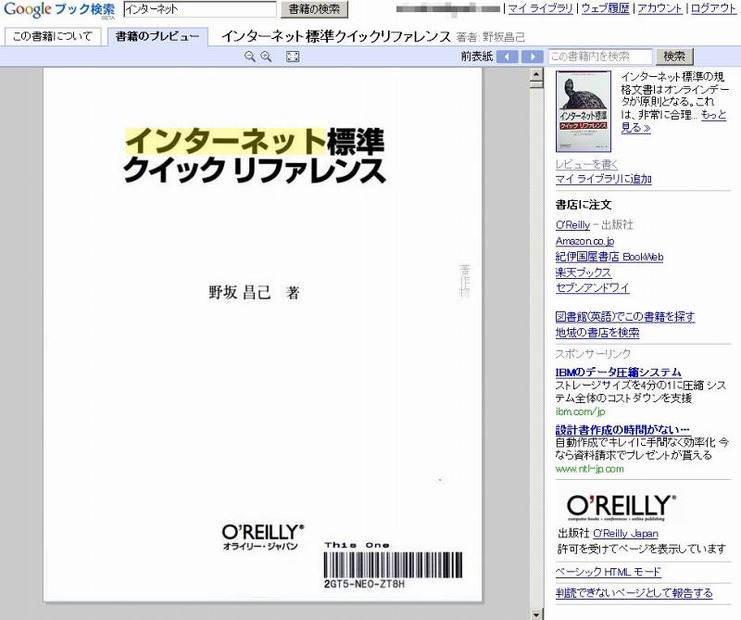This screenshot has height=620, width=741.
Task: Open Amazon.co.jp store link
Action: [585, 241]
